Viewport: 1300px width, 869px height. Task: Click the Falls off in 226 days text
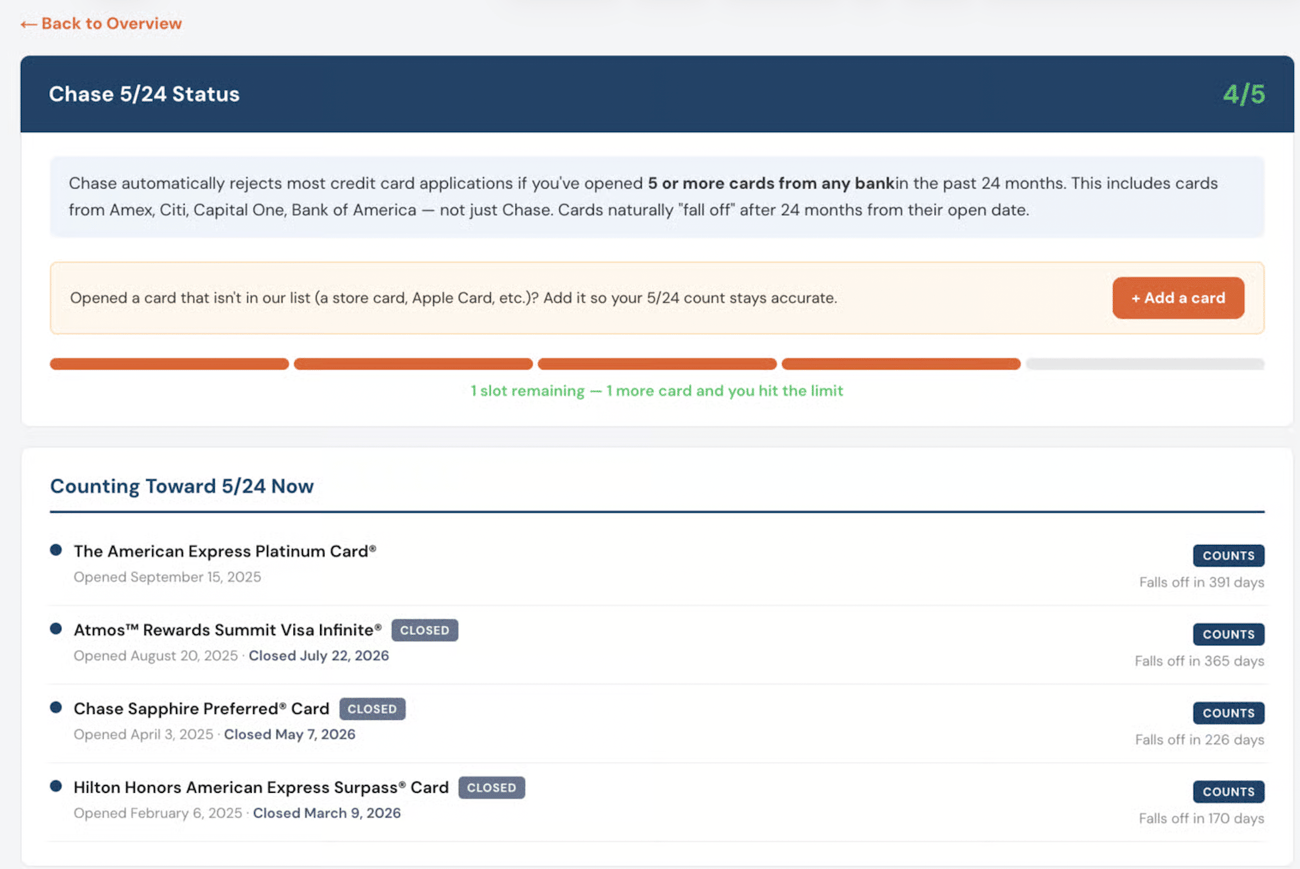[x=1200, y=740]
